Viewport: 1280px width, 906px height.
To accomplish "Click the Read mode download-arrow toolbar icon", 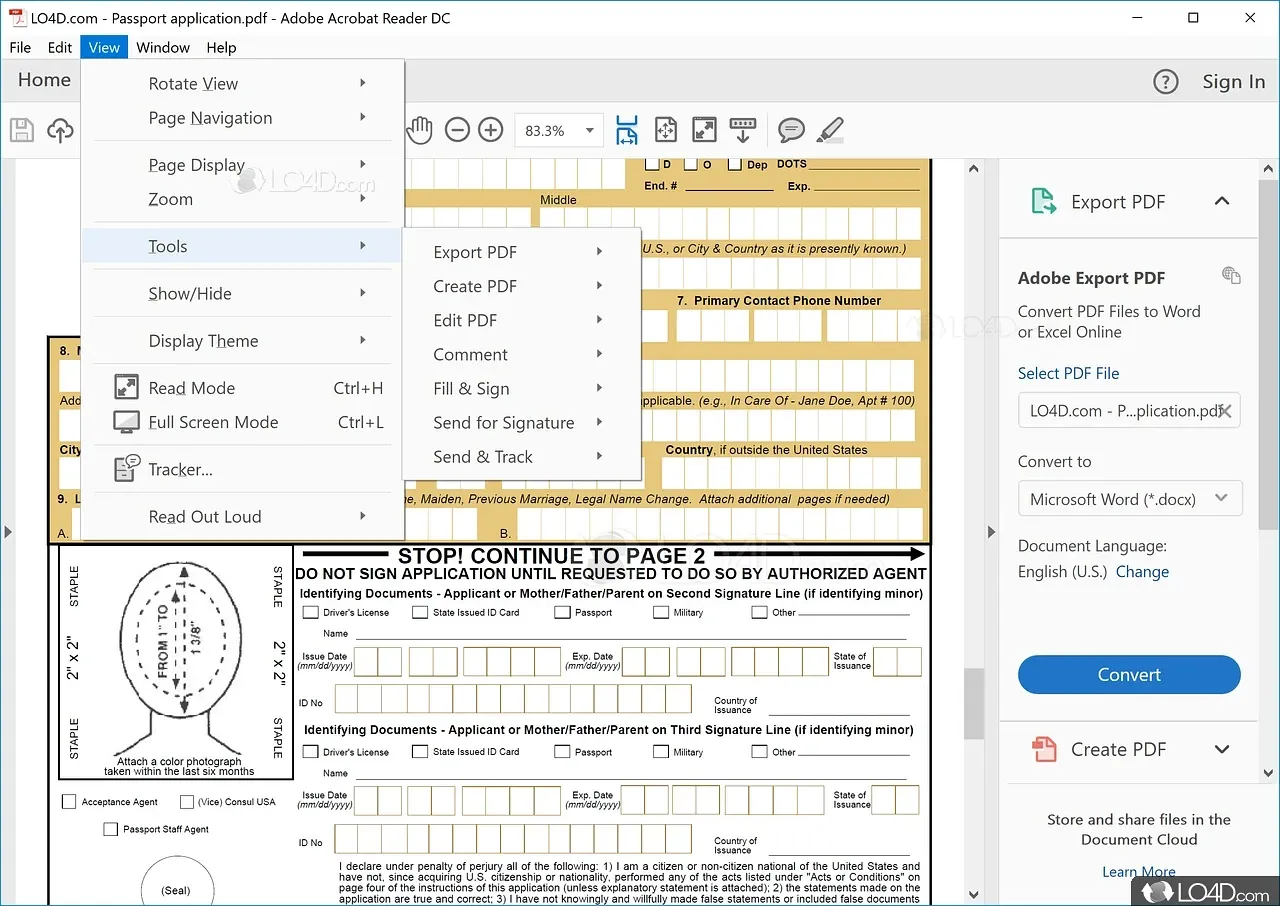I will (x=743, y=130).
